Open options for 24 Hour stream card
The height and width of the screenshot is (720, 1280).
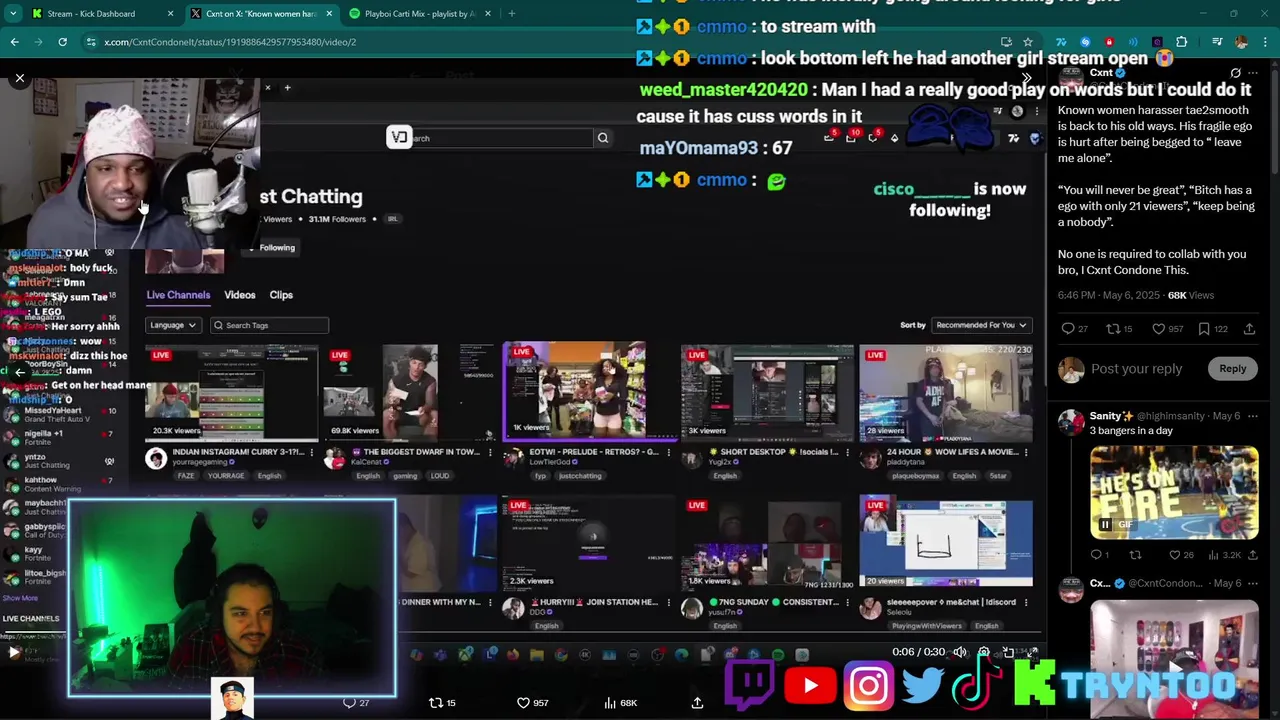(1025, 452)
